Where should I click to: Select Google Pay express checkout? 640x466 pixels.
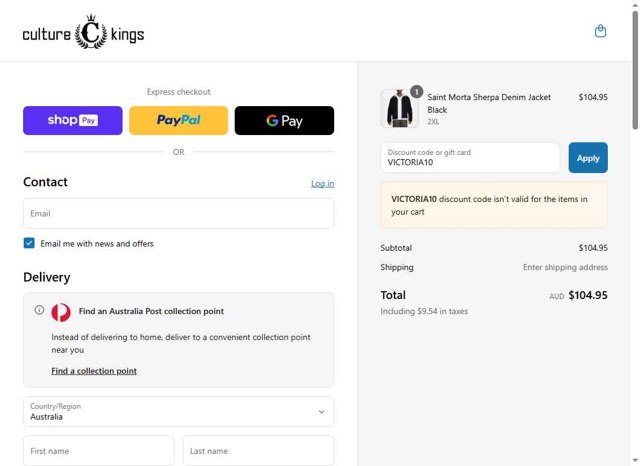click(284, 120)
